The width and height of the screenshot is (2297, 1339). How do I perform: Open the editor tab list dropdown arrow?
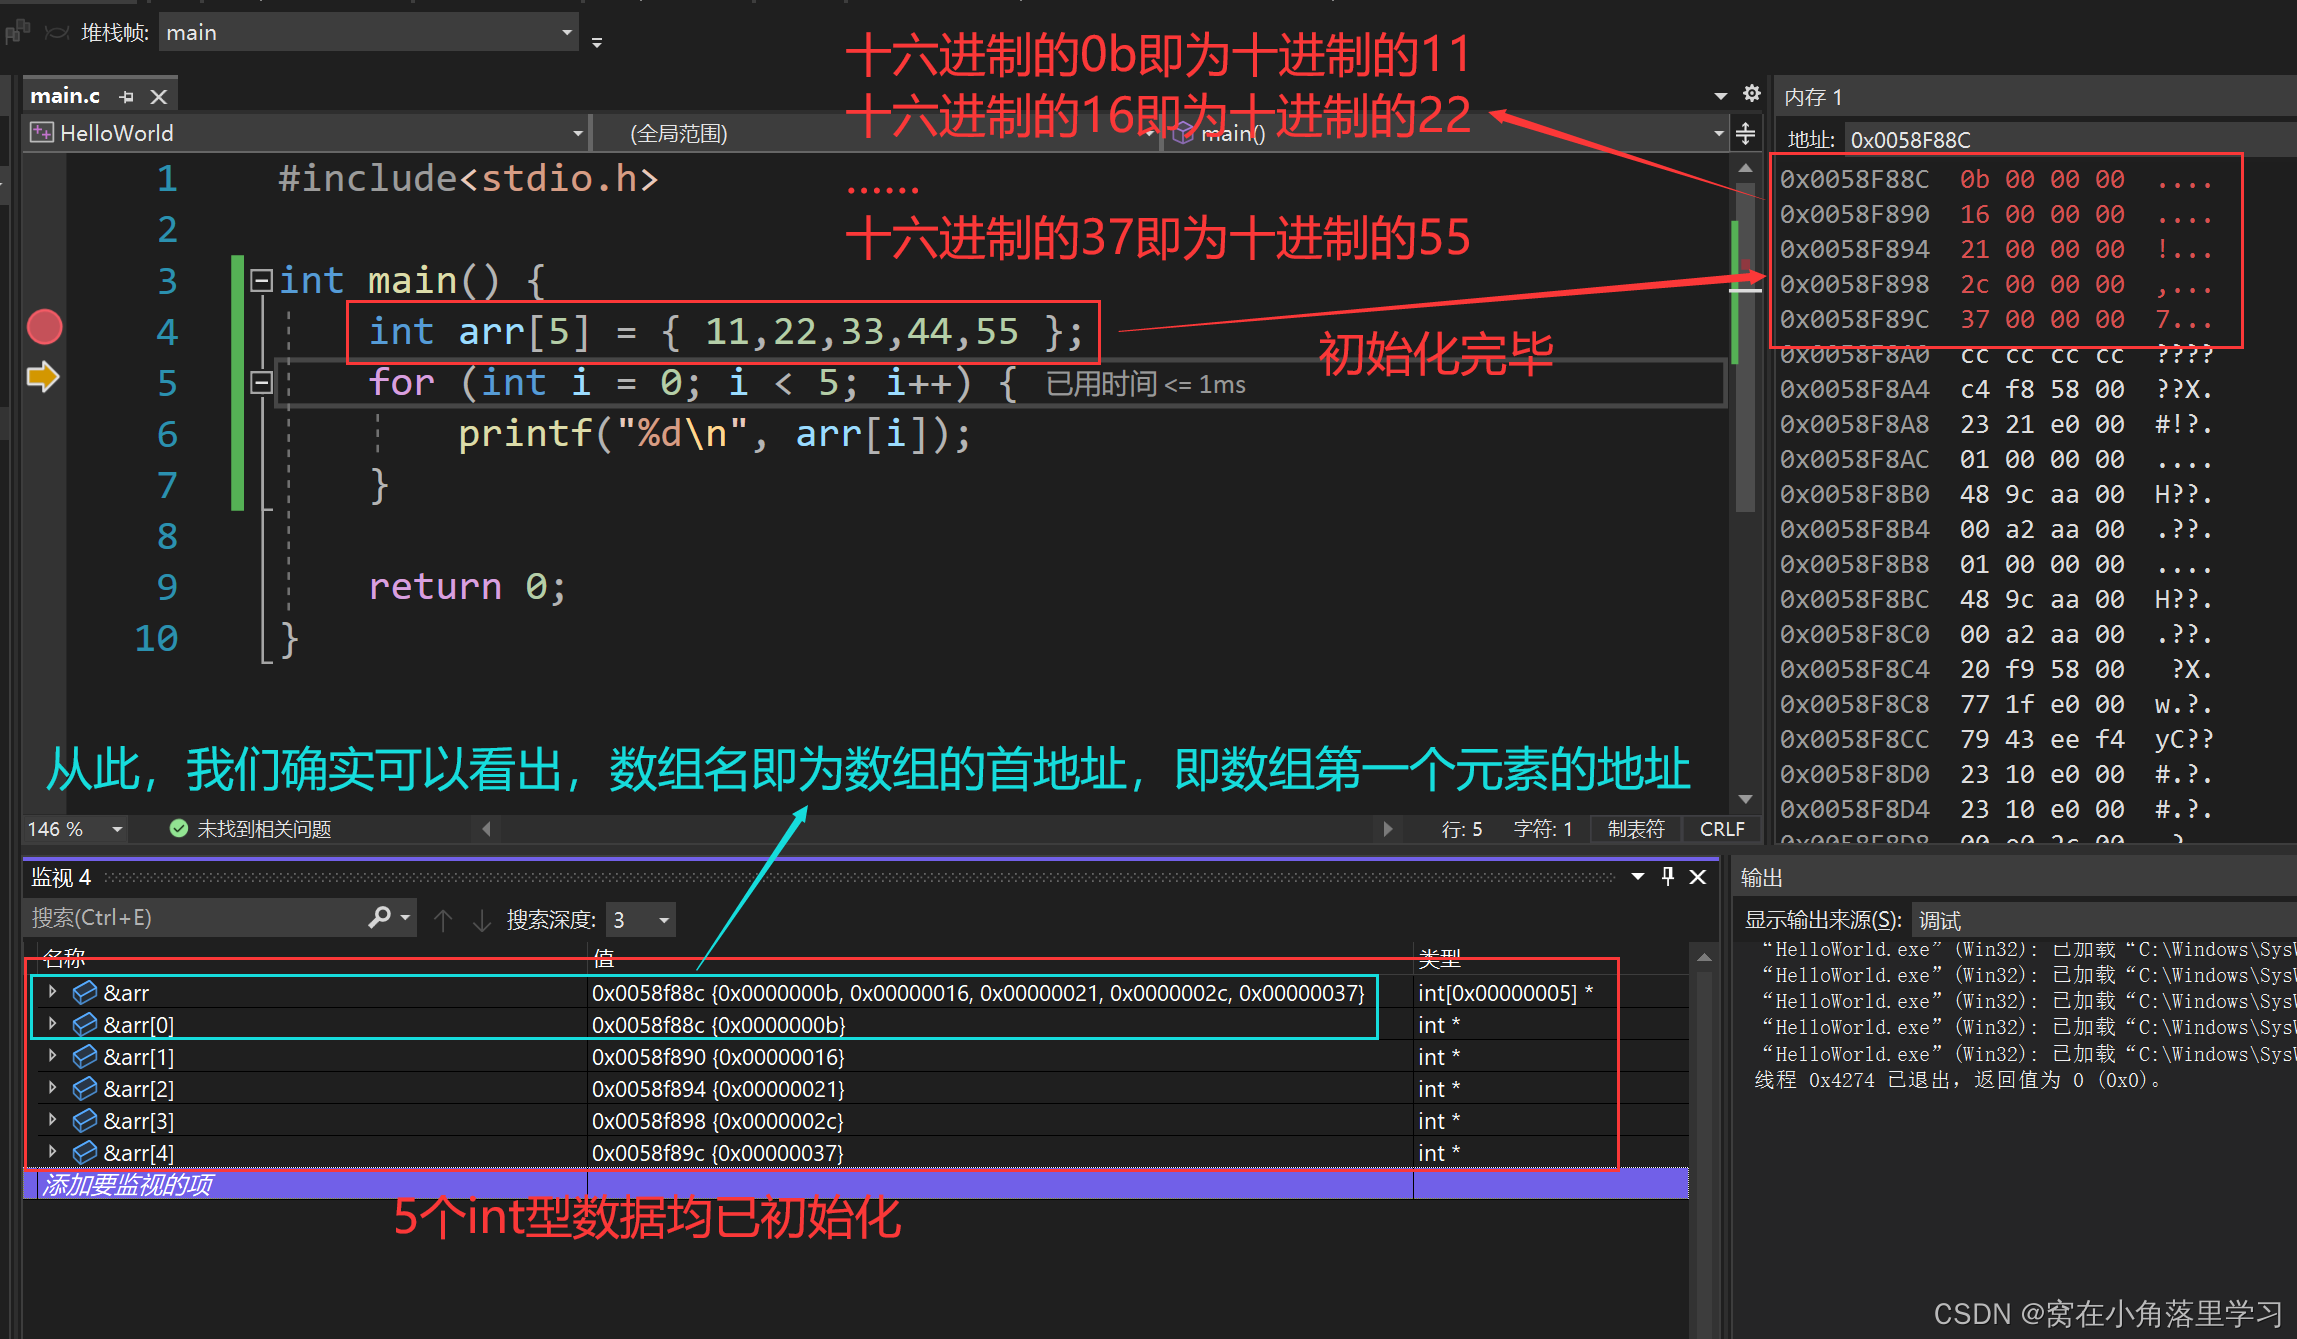point(1720,96)
